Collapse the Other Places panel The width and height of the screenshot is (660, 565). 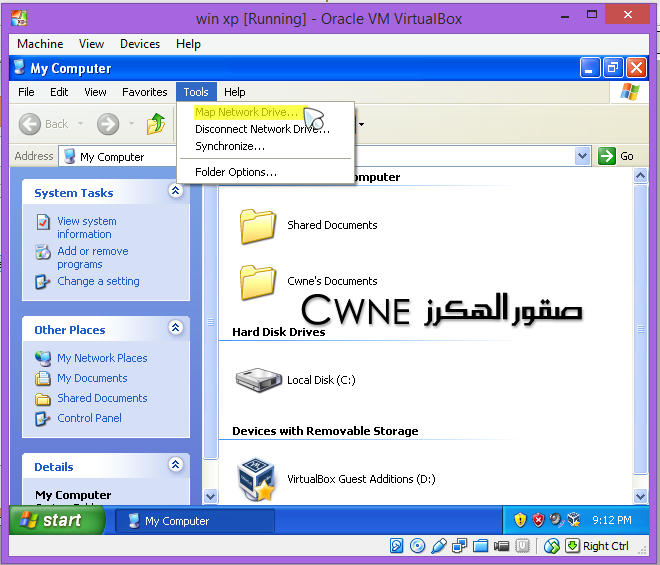(176, 328)
